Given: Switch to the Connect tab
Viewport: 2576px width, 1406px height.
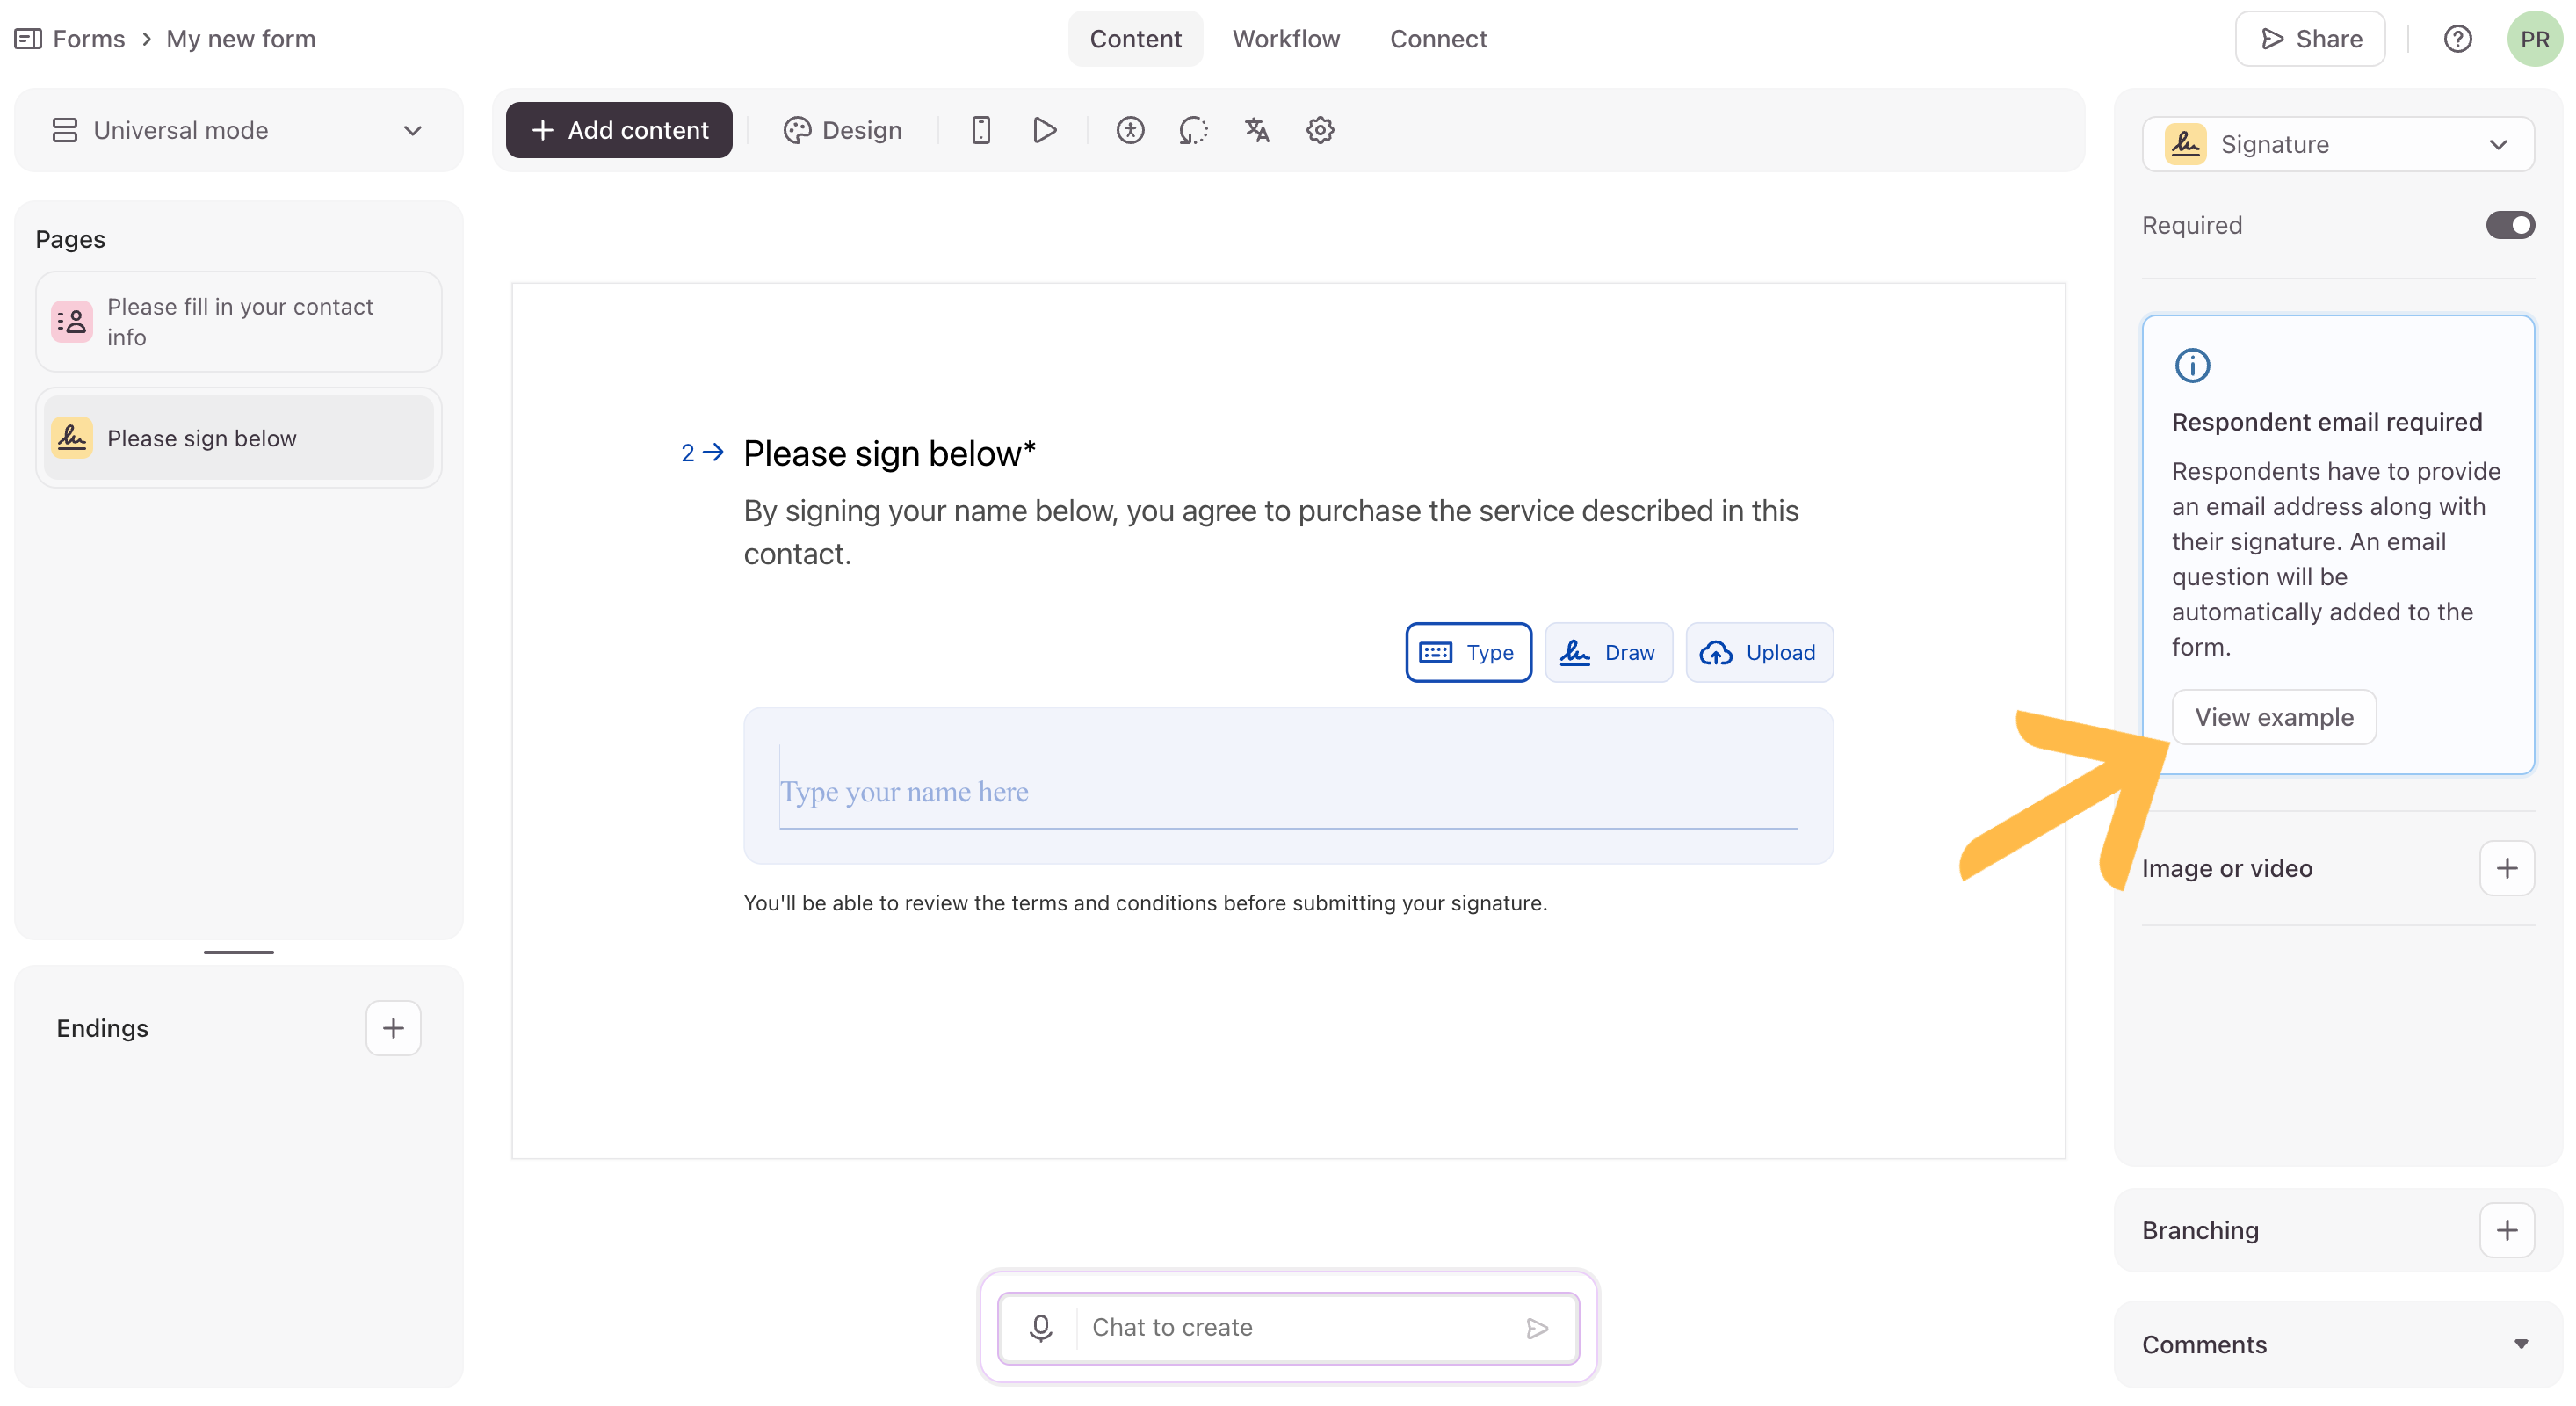Looking at the screenshot, I should click(x=1437, y=39).
